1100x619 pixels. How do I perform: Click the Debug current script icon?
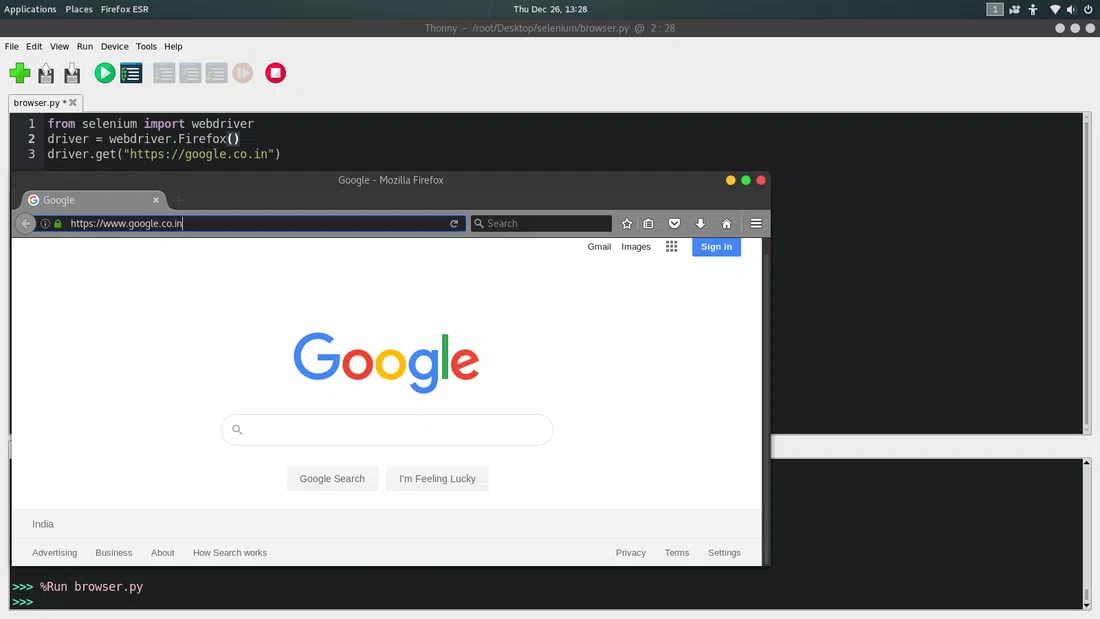pos(131,73)
